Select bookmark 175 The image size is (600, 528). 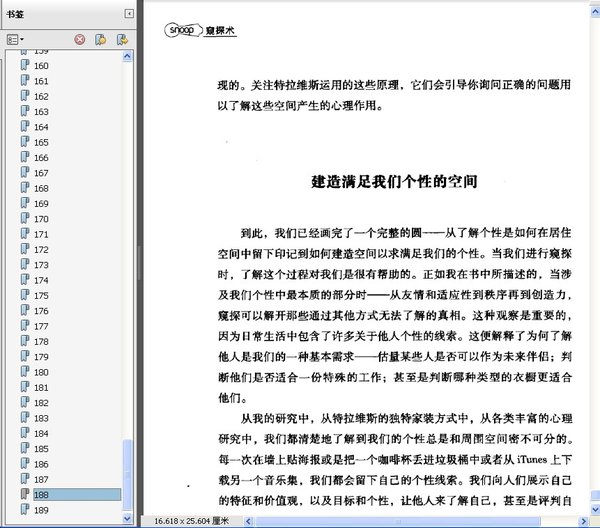click(41, 296)
